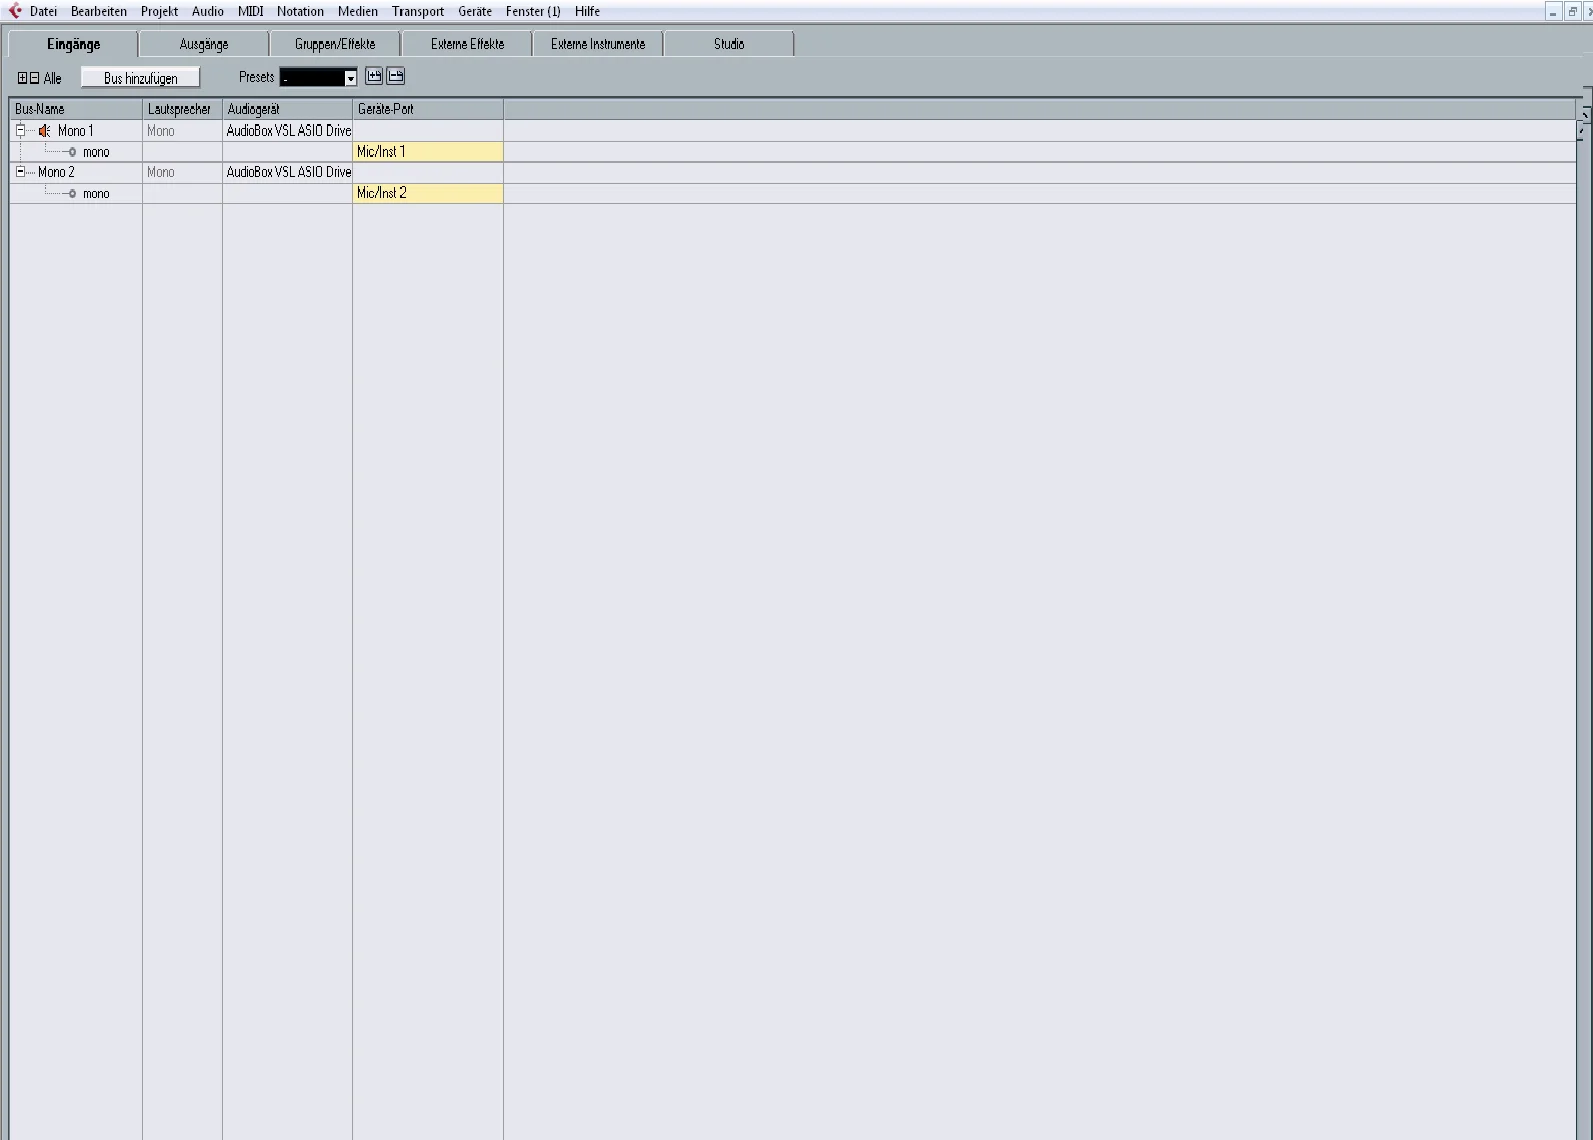Store a preset with the plus preset icon
Screen dimensions: 1593x1140
[374, 76]
